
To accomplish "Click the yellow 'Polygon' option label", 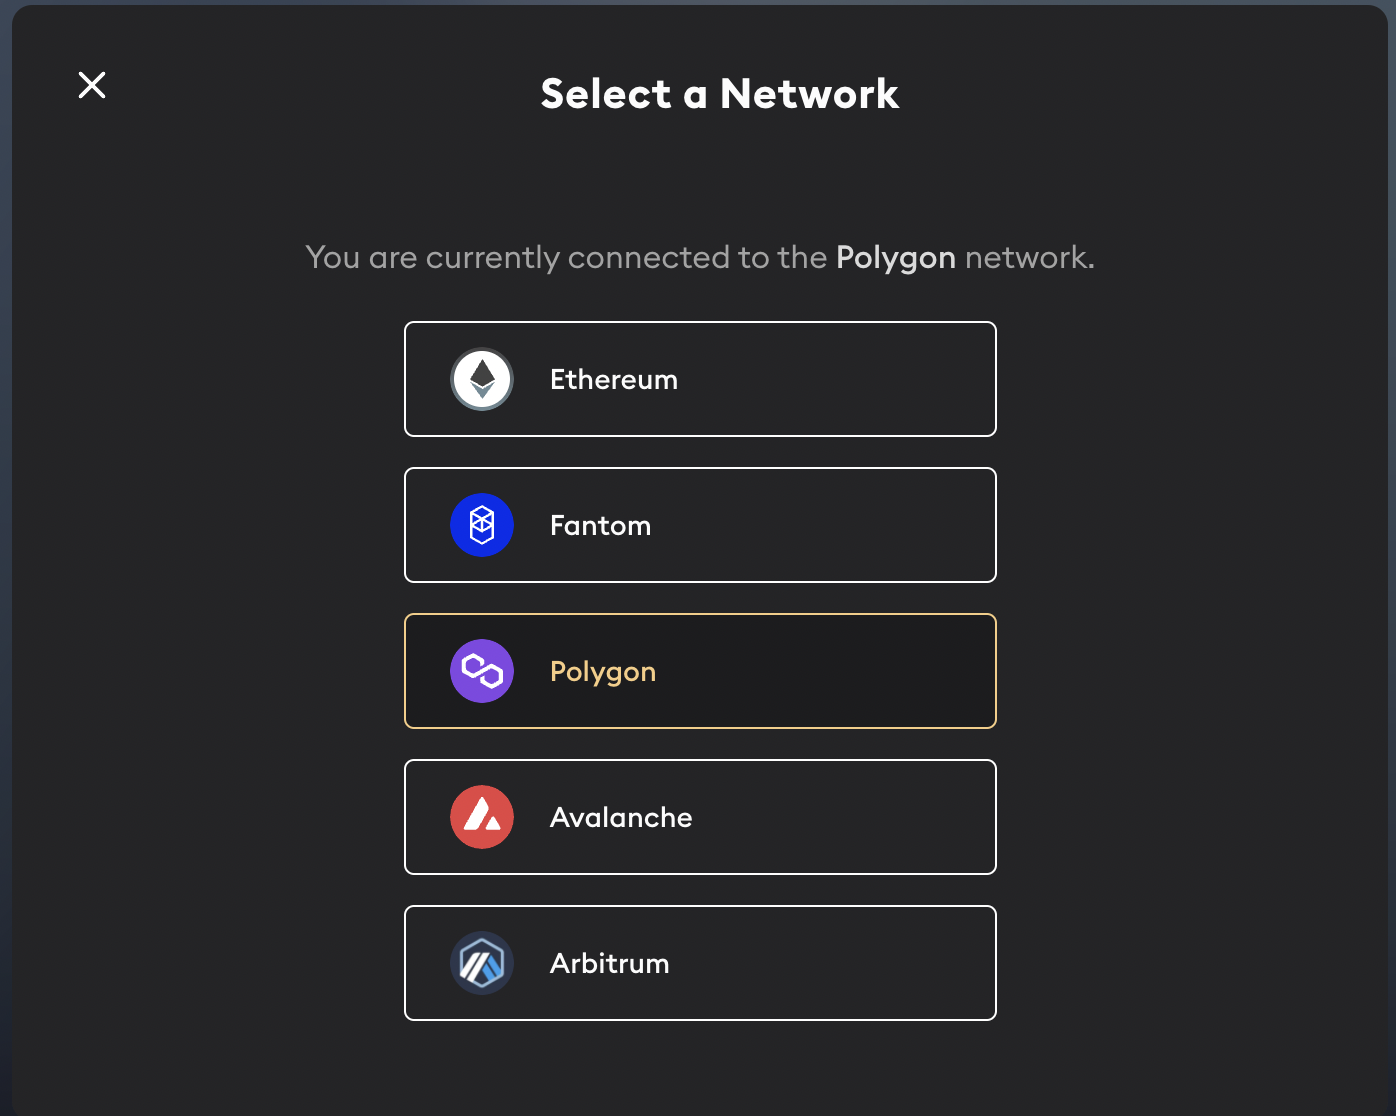I will click(603, 673).
